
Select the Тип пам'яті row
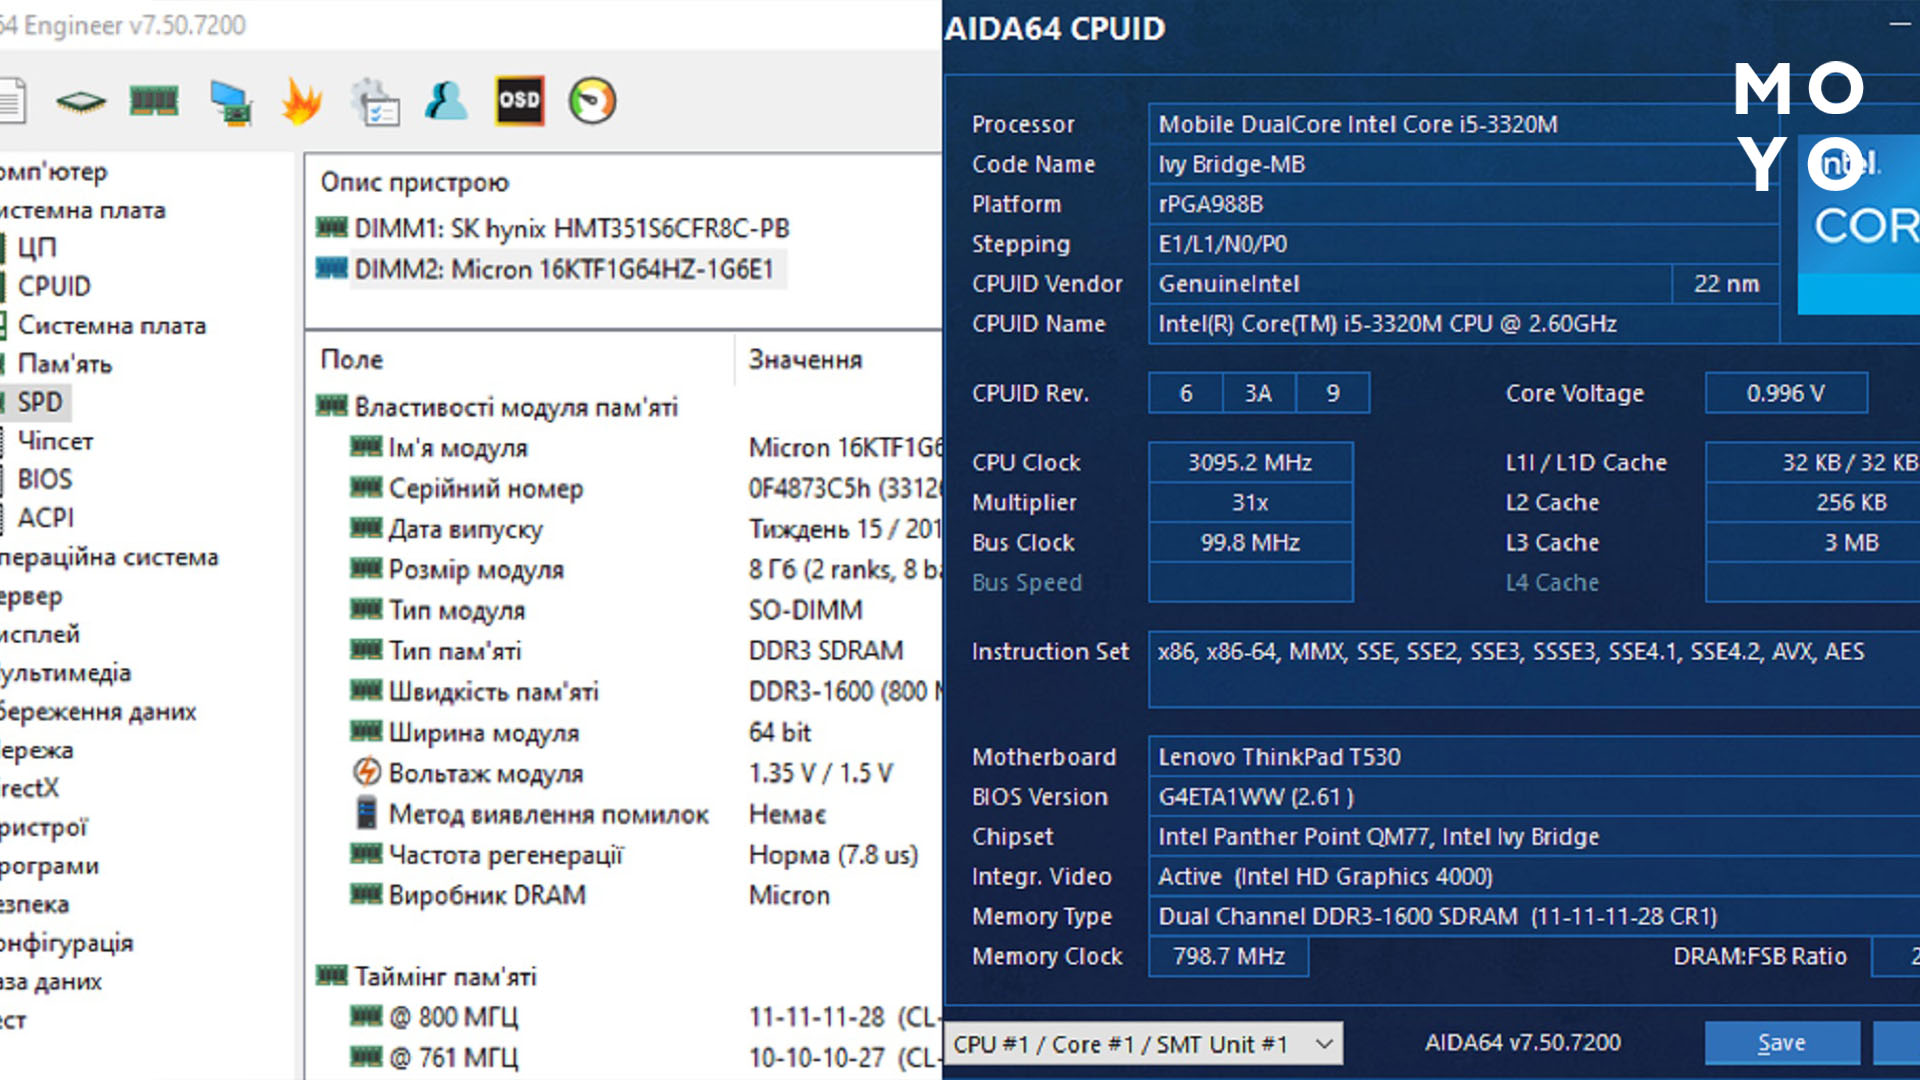(x=645, y=651)
